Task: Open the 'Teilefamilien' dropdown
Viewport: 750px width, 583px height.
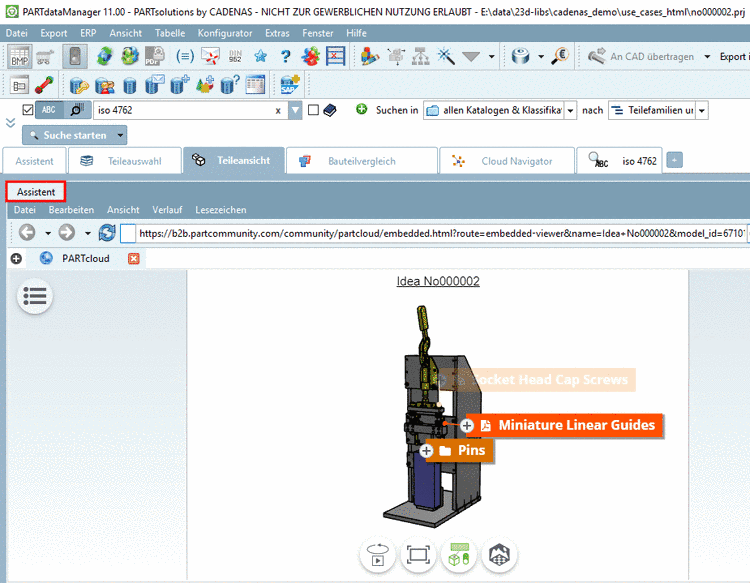Action: [702, 110]
